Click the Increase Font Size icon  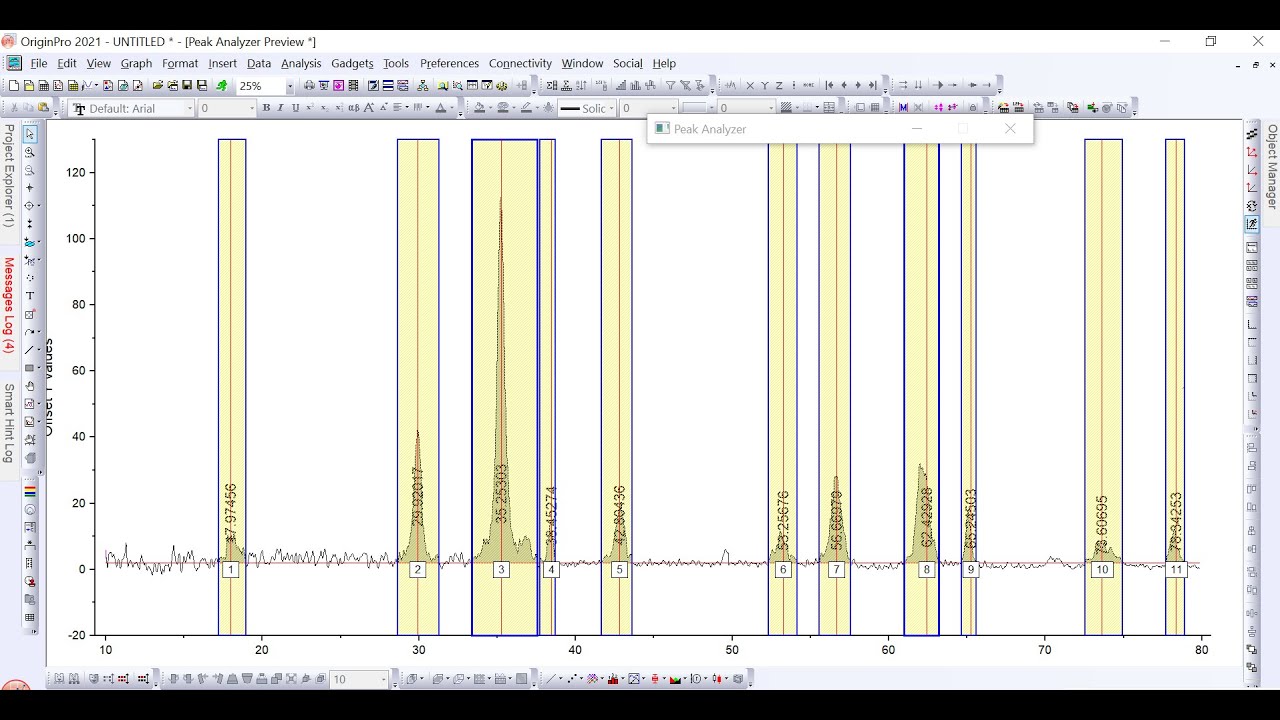pyautogui.click(x=369, y=108)
